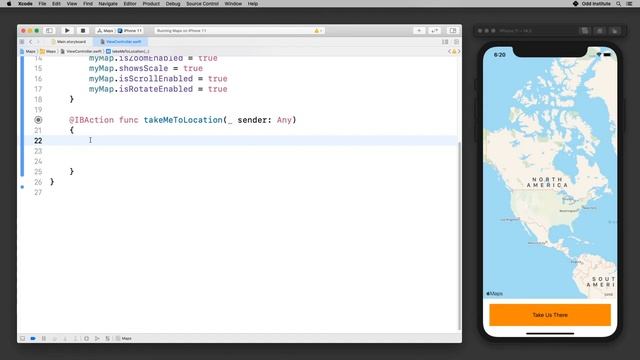Viewport: 640px width, 360px height.
Task: Click the code review arrows button
Action: (x=434, y=31)
